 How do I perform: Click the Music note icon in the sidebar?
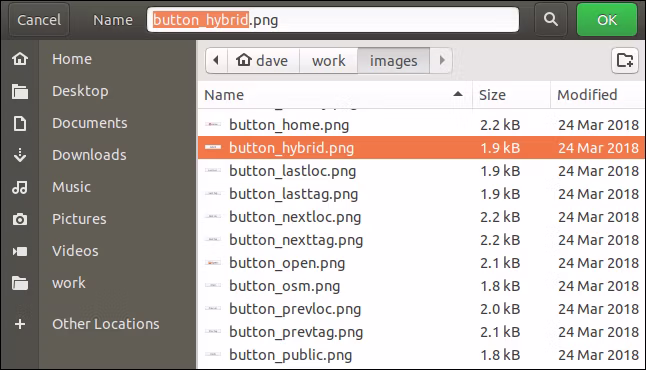[x=20, y=187]
